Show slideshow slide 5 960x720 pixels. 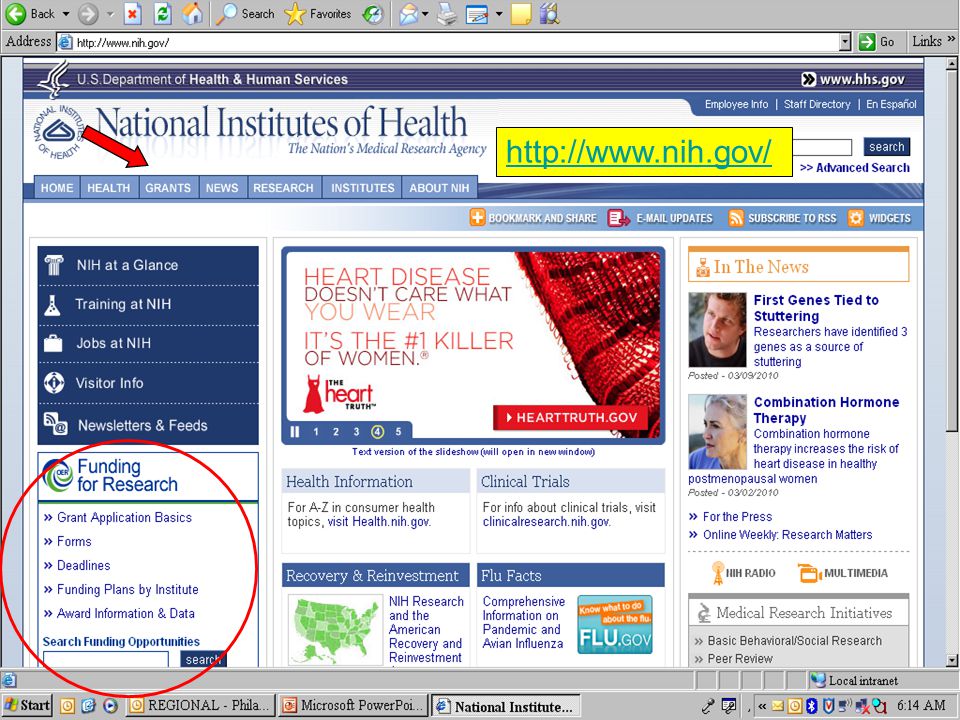point(398,432)
